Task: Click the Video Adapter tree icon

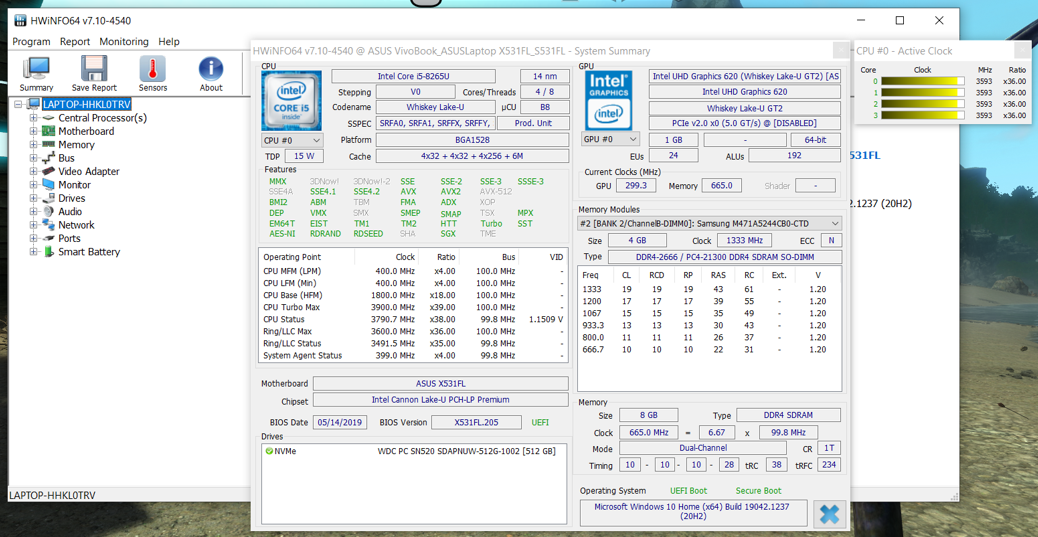Action: 48,171
